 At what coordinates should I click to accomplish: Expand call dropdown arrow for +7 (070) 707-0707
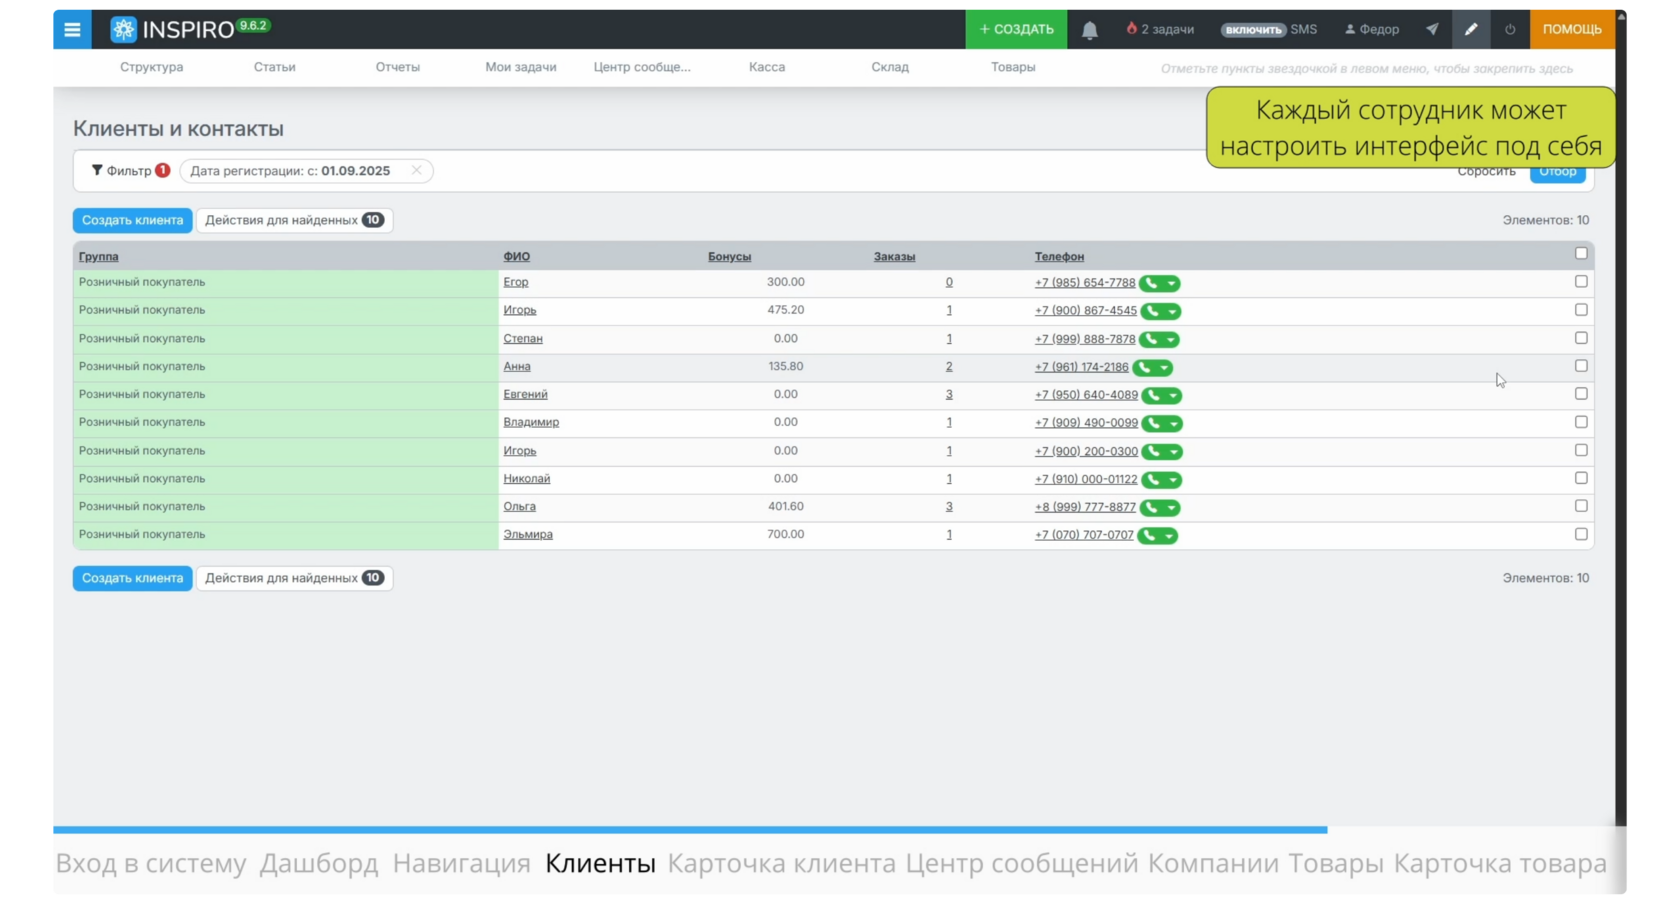1169,536
